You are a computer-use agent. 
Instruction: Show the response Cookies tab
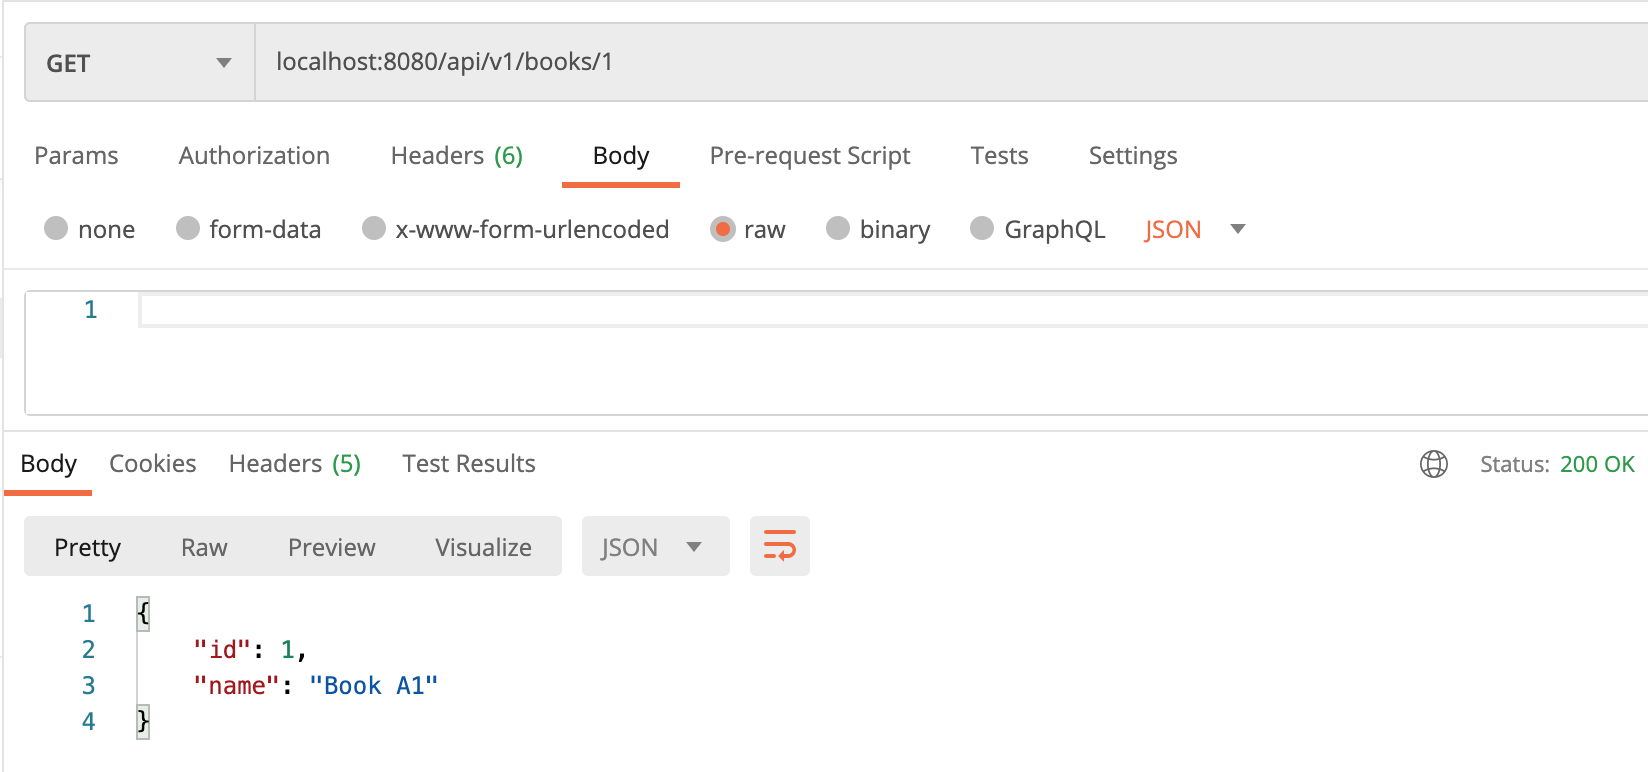click(x=152, y=464)
